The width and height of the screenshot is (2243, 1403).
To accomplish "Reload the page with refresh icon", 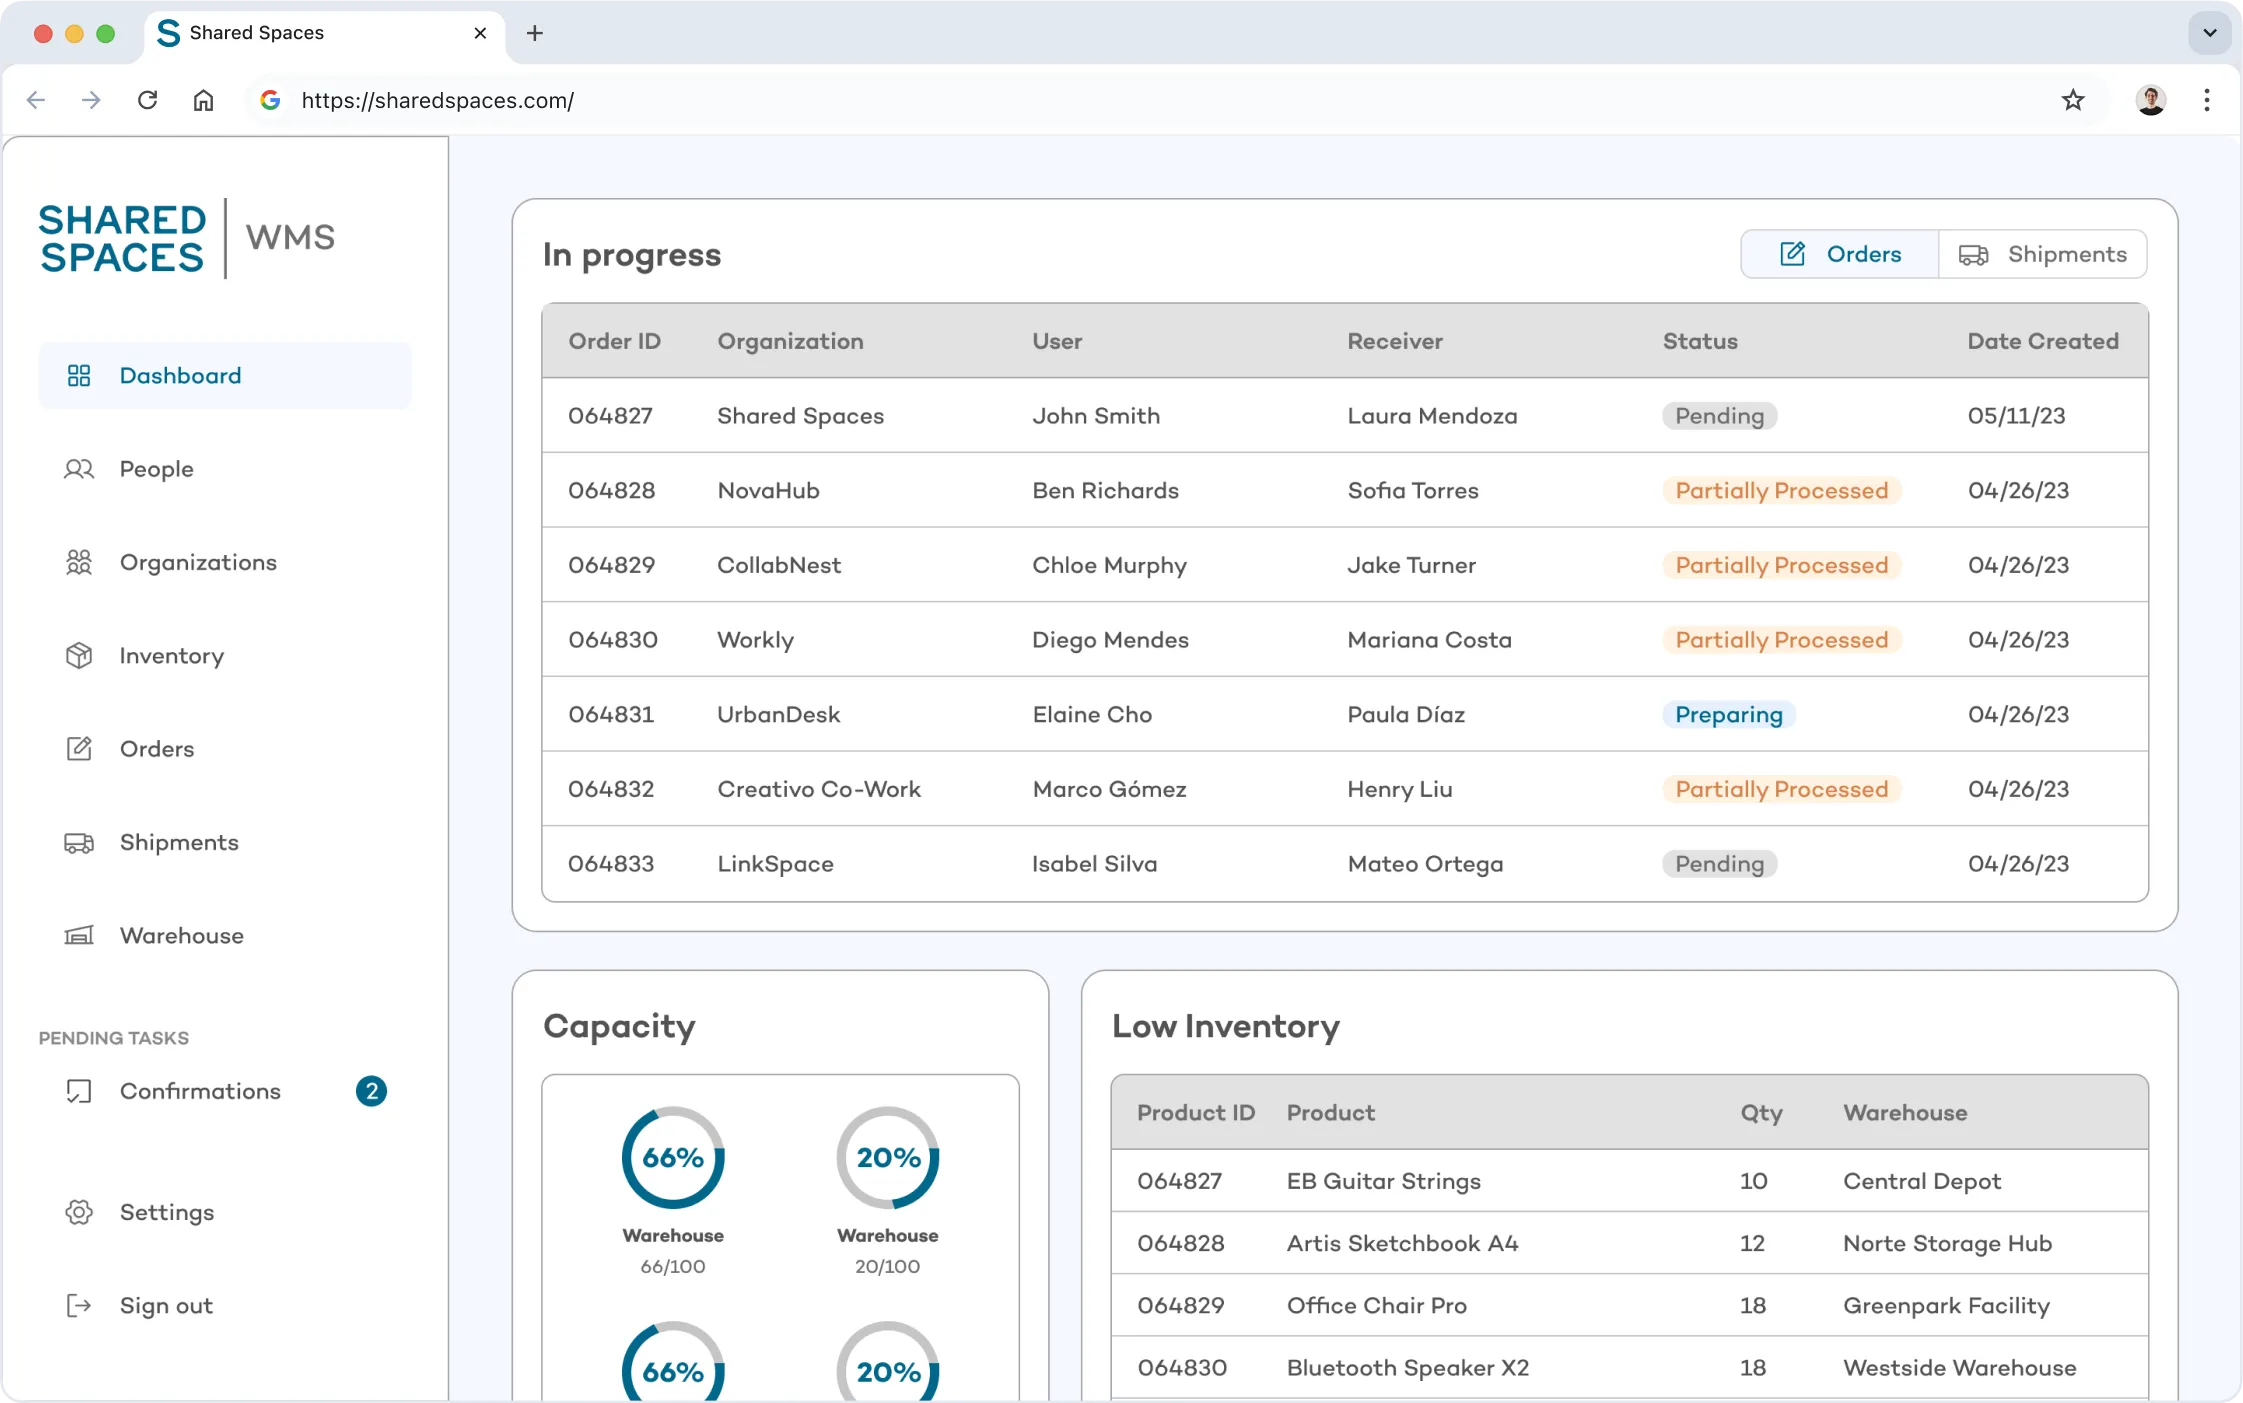I will 147,100.
